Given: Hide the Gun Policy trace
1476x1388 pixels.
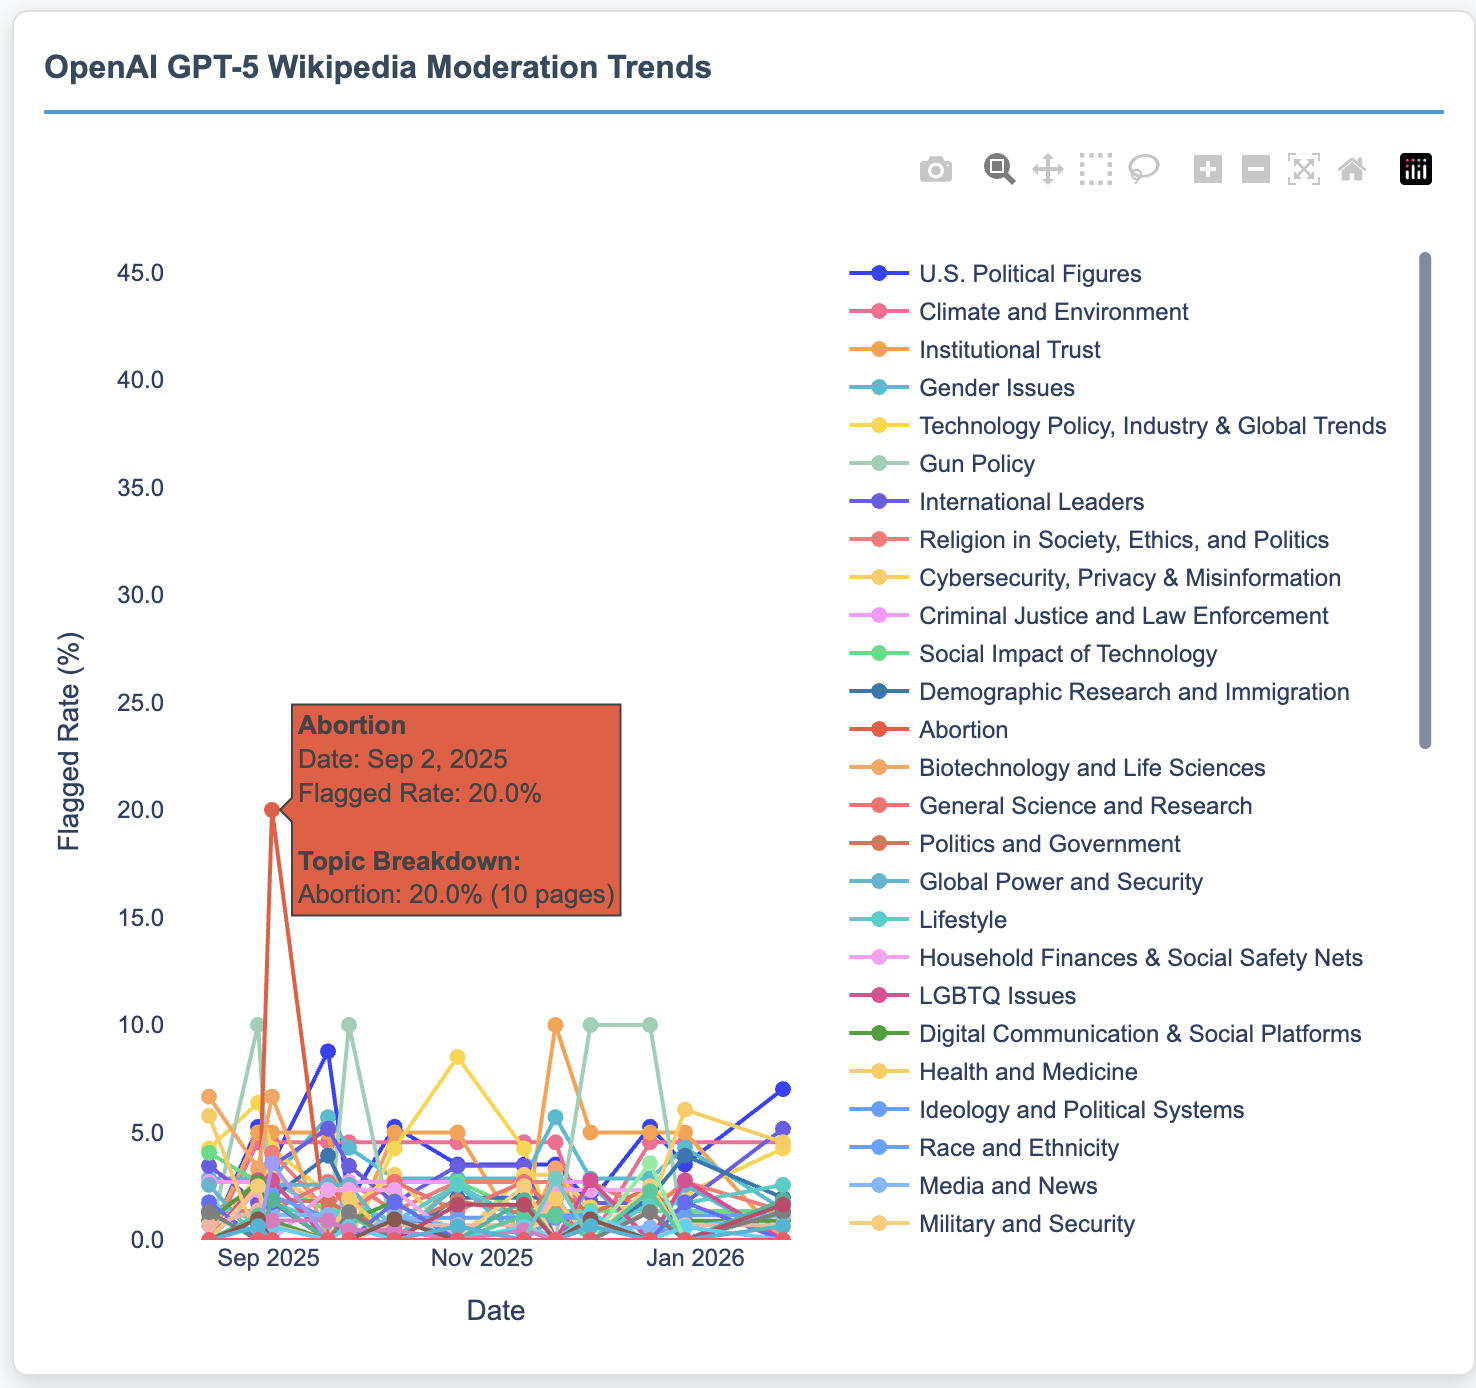Looking at the screenshot, I should point(976,464).
